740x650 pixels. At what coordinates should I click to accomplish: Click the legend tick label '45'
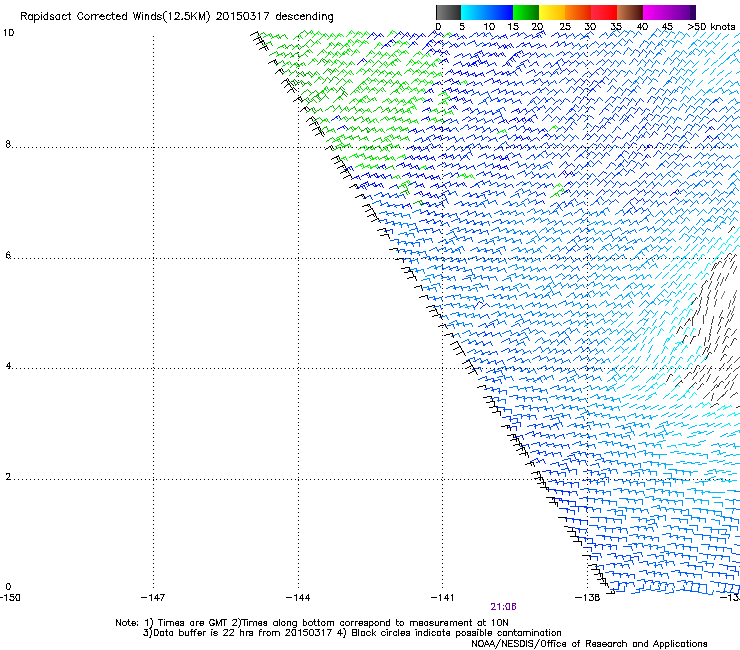click(x=667, y=27)
